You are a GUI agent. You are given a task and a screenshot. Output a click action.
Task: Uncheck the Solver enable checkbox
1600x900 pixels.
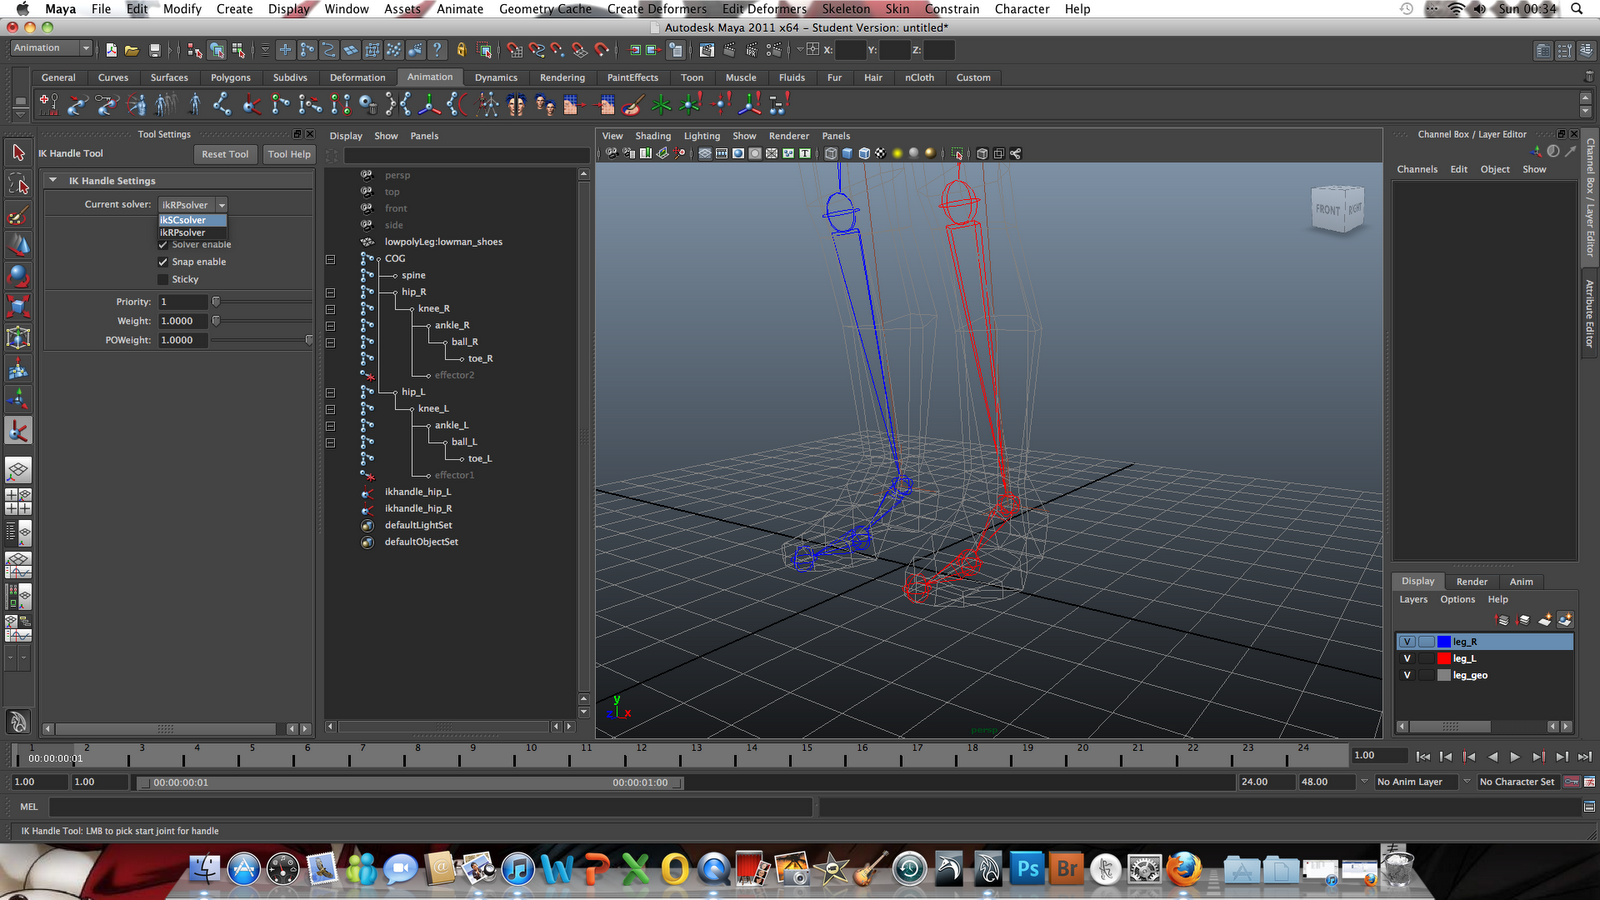click(x=163, y=244)
